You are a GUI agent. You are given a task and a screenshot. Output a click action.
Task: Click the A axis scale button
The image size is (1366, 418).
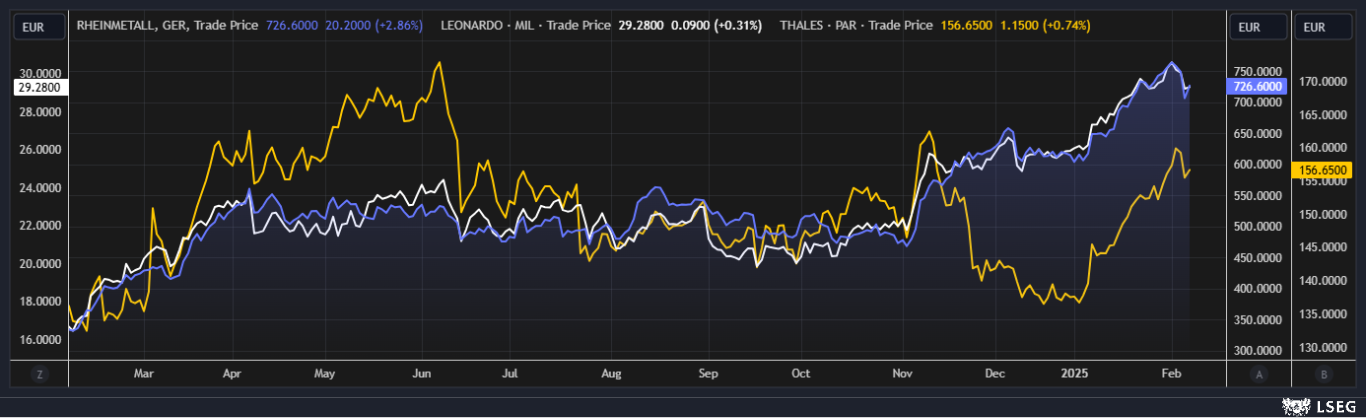(1259, 374)
